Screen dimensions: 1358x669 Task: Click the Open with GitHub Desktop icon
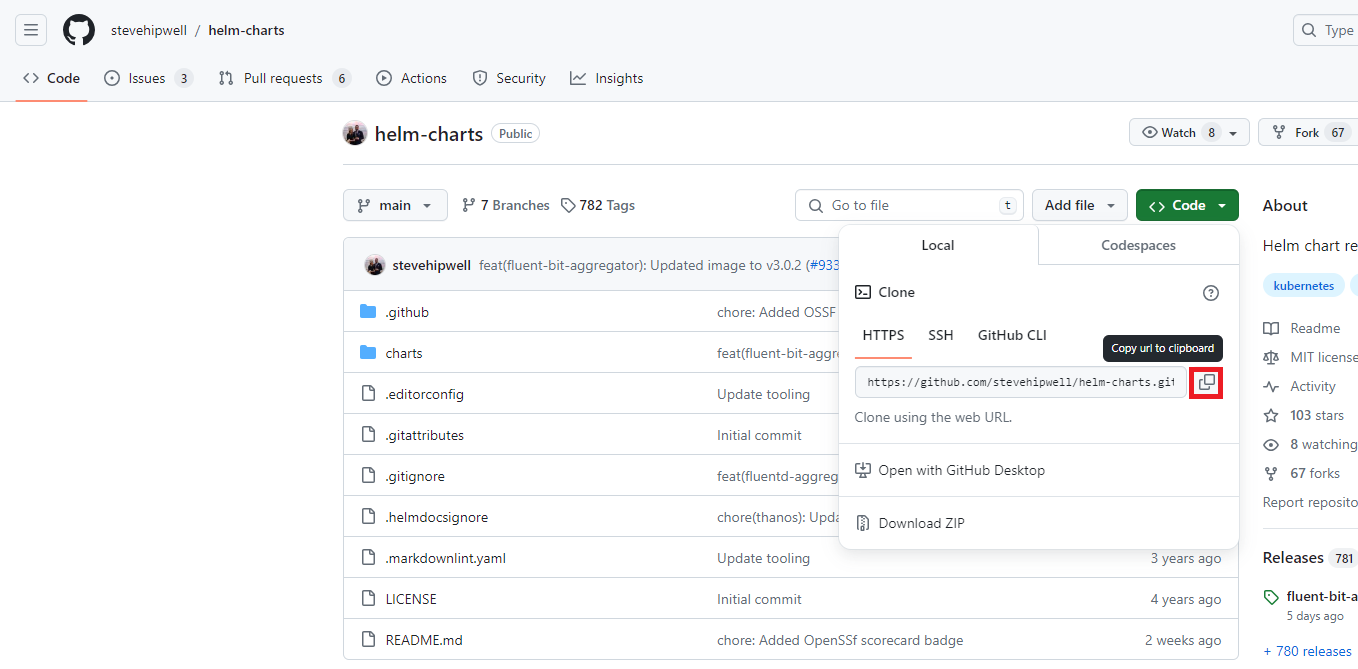(x=863, y=470)
